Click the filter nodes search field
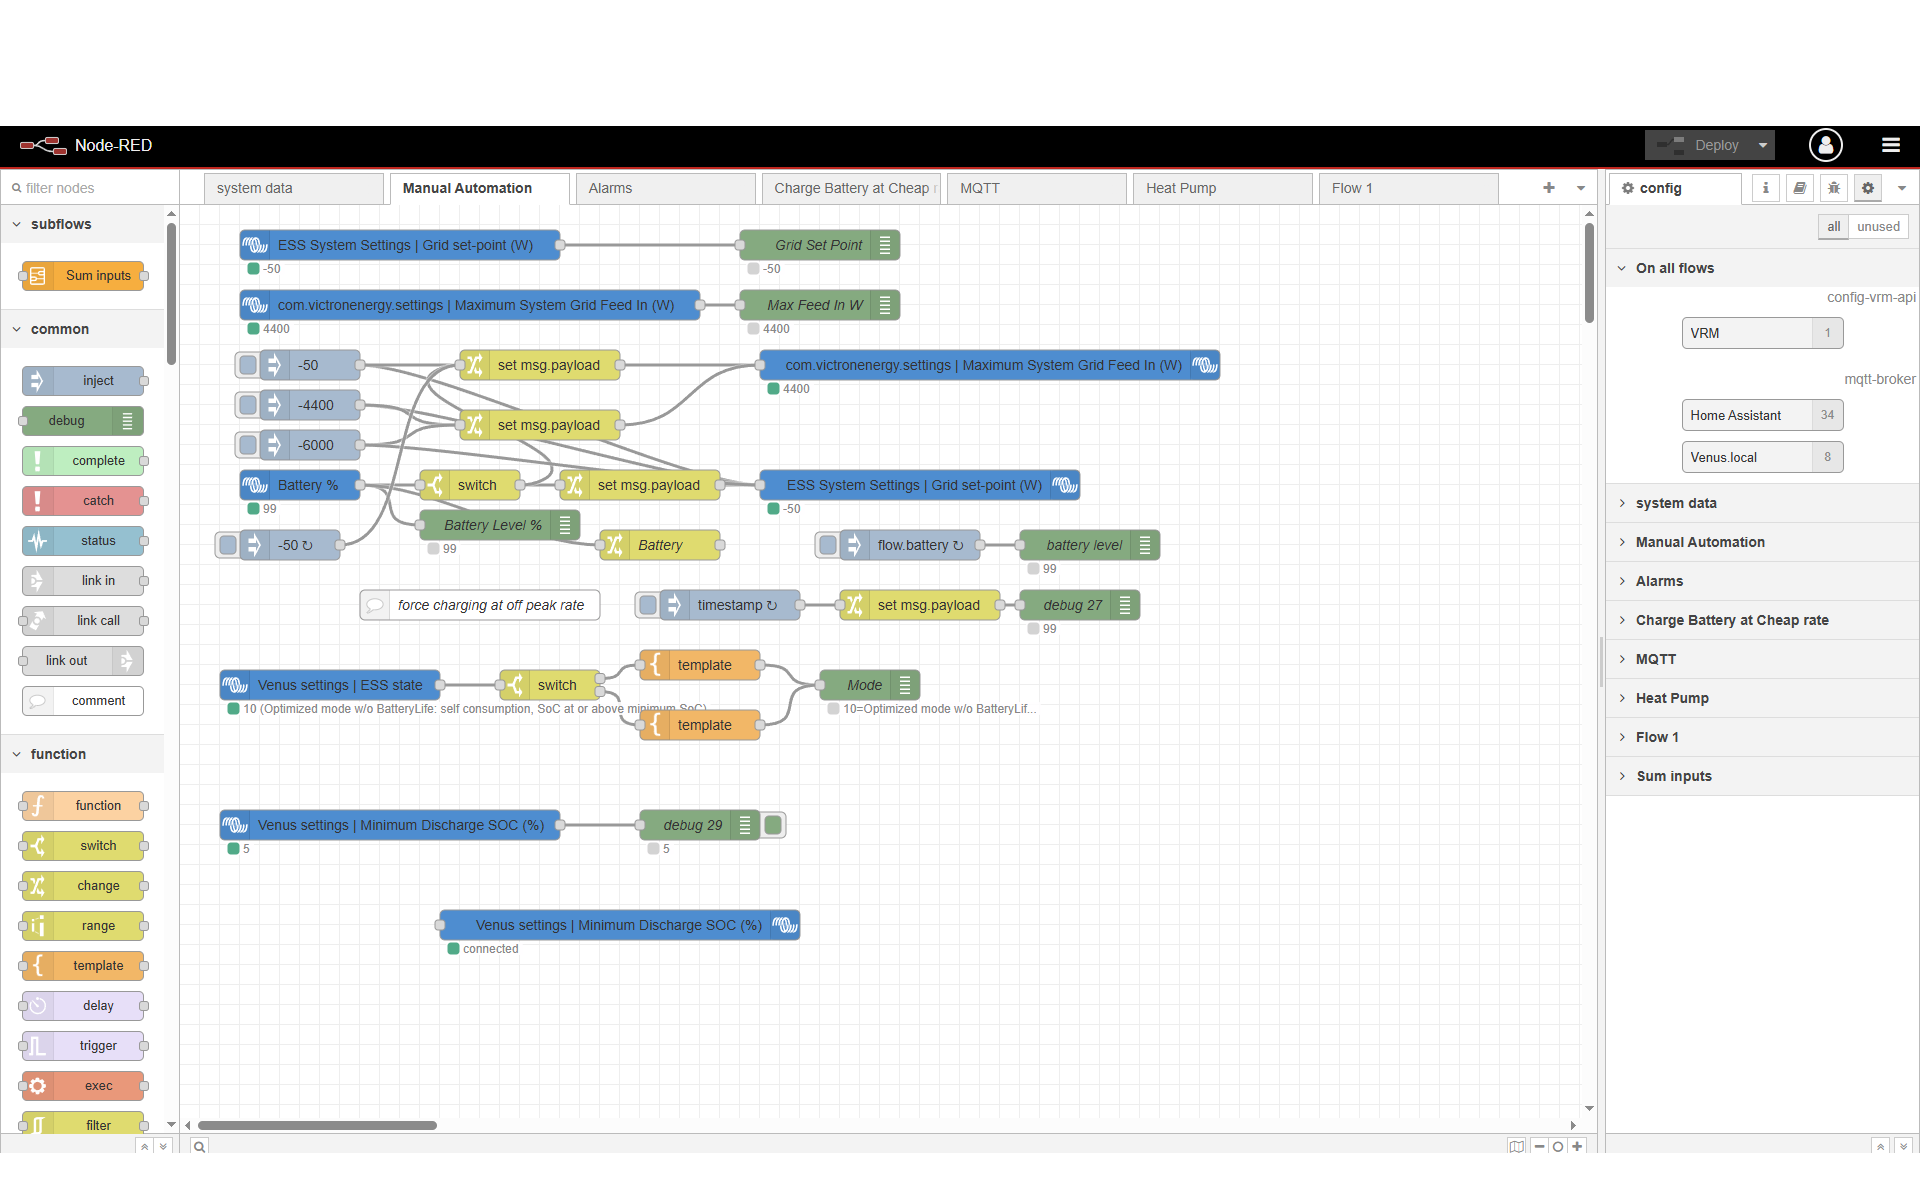The width and height of the screenshot is (1920, 1200). click(90, 188)
